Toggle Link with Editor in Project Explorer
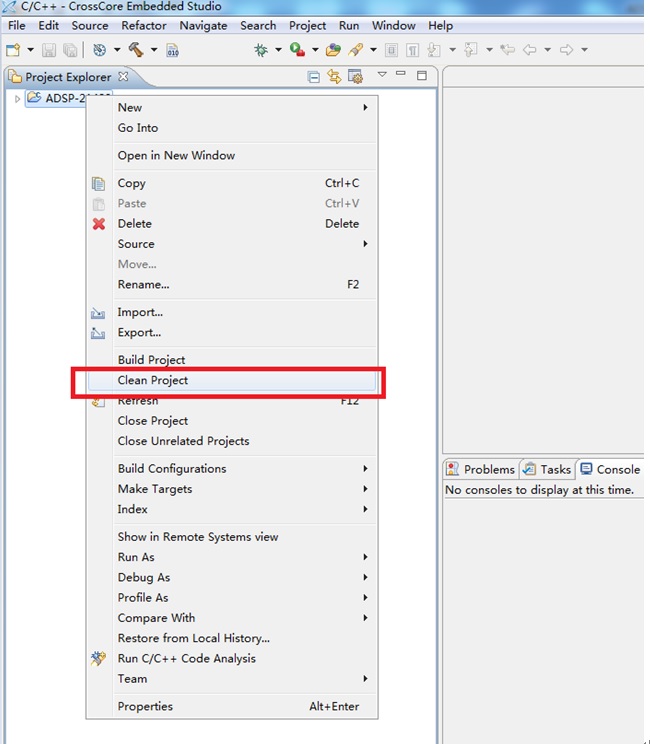650x744 pixels. (334, 76)
